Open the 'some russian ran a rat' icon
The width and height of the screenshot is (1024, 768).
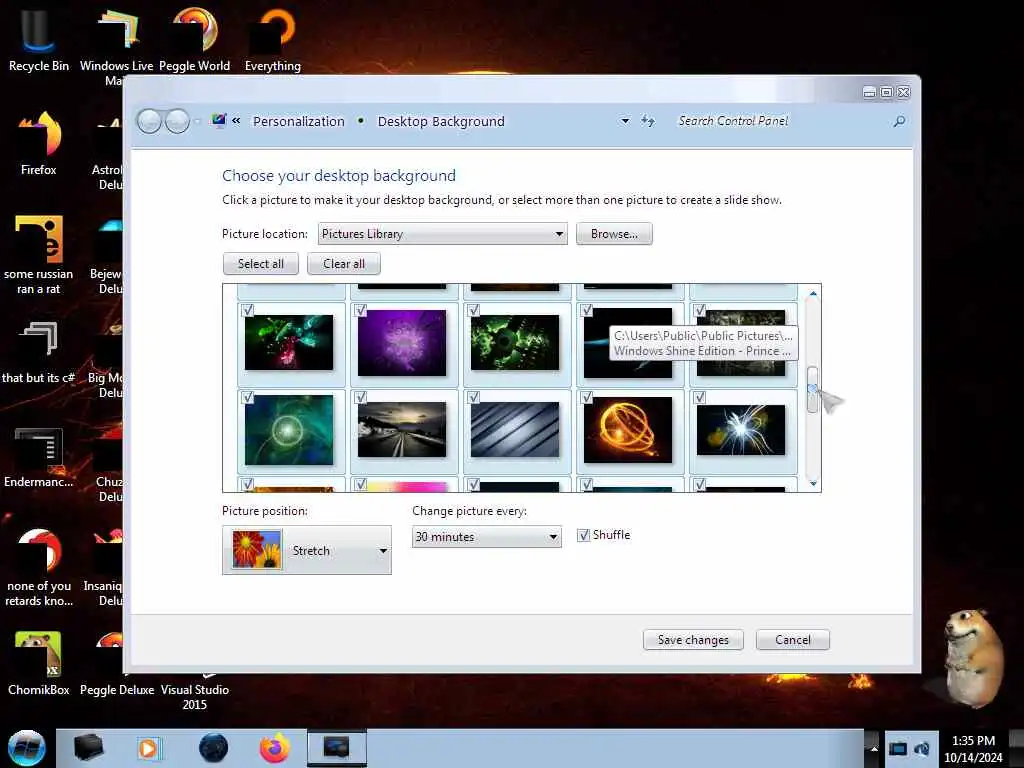(x=38, y=255)
